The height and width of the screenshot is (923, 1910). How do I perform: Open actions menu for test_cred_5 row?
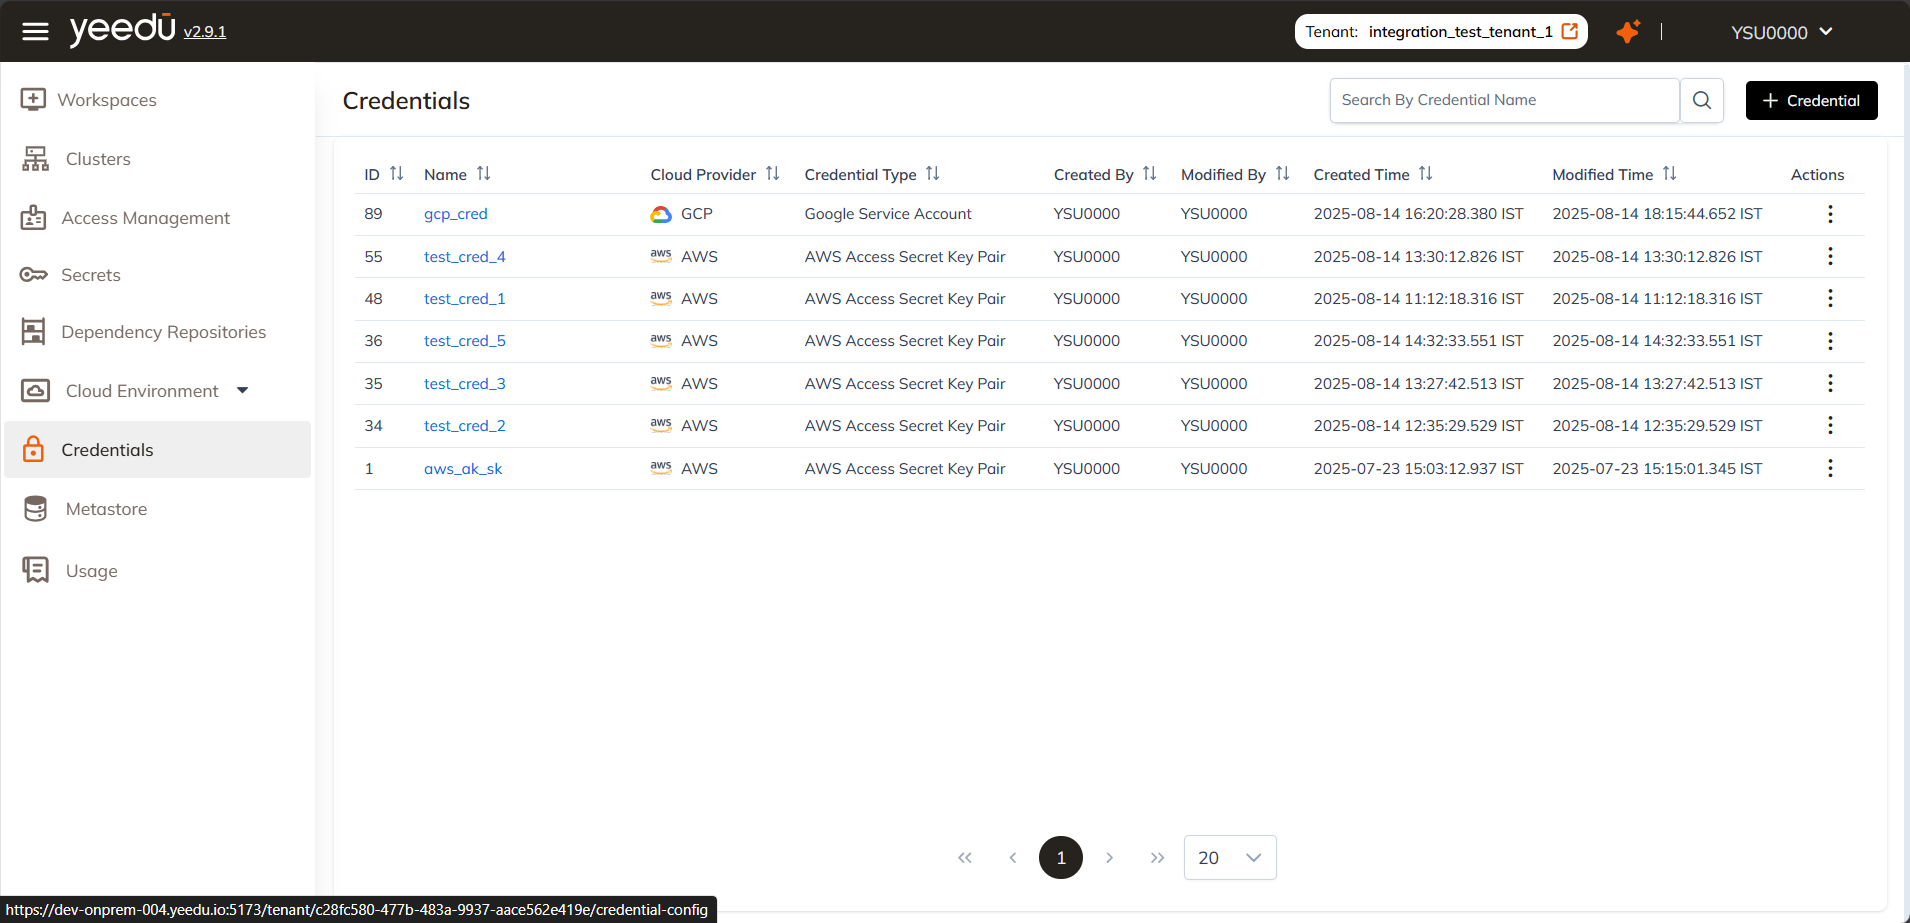pyautogui.click(x=1829, y=341)
